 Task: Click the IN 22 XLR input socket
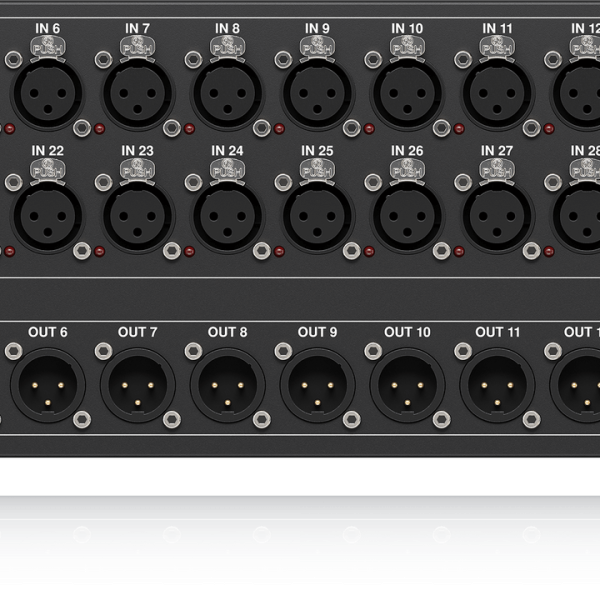pyautogui.click(x=48, y=217)
